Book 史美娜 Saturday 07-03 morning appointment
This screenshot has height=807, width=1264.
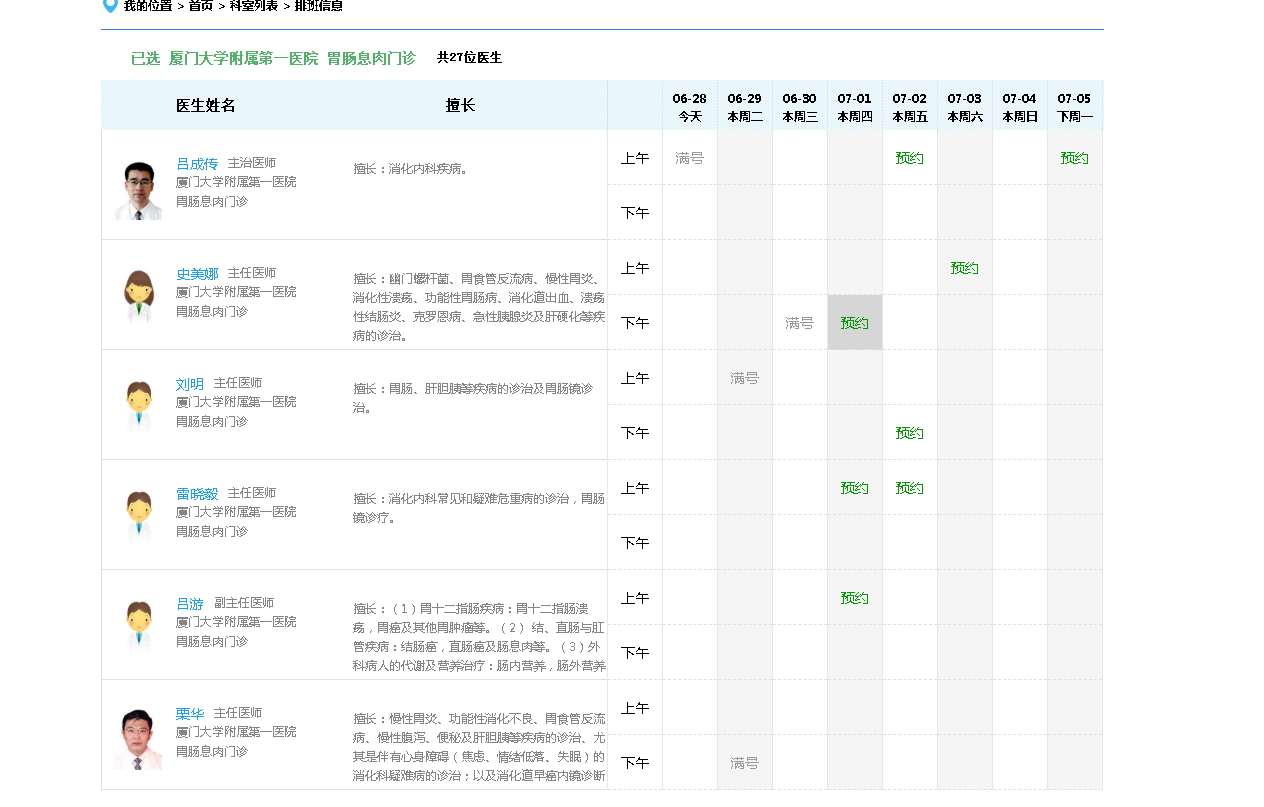pos(964,268)
